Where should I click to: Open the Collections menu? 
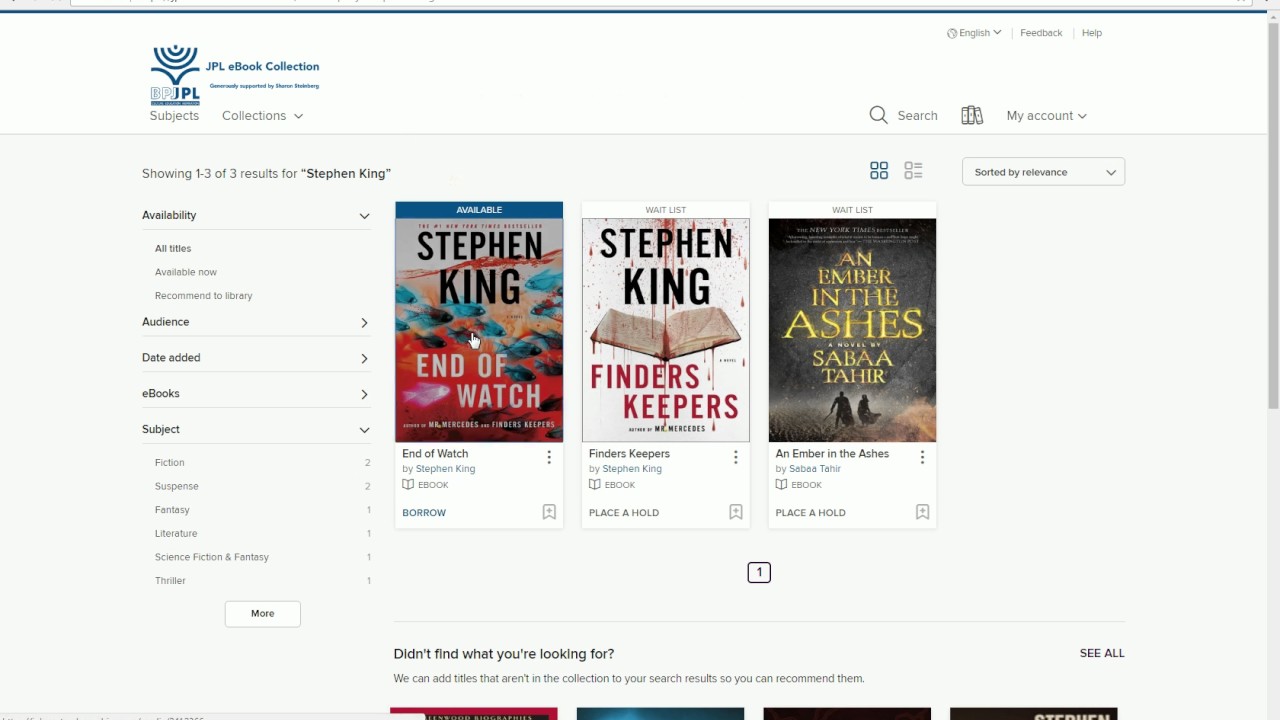[x=262, y=116]
